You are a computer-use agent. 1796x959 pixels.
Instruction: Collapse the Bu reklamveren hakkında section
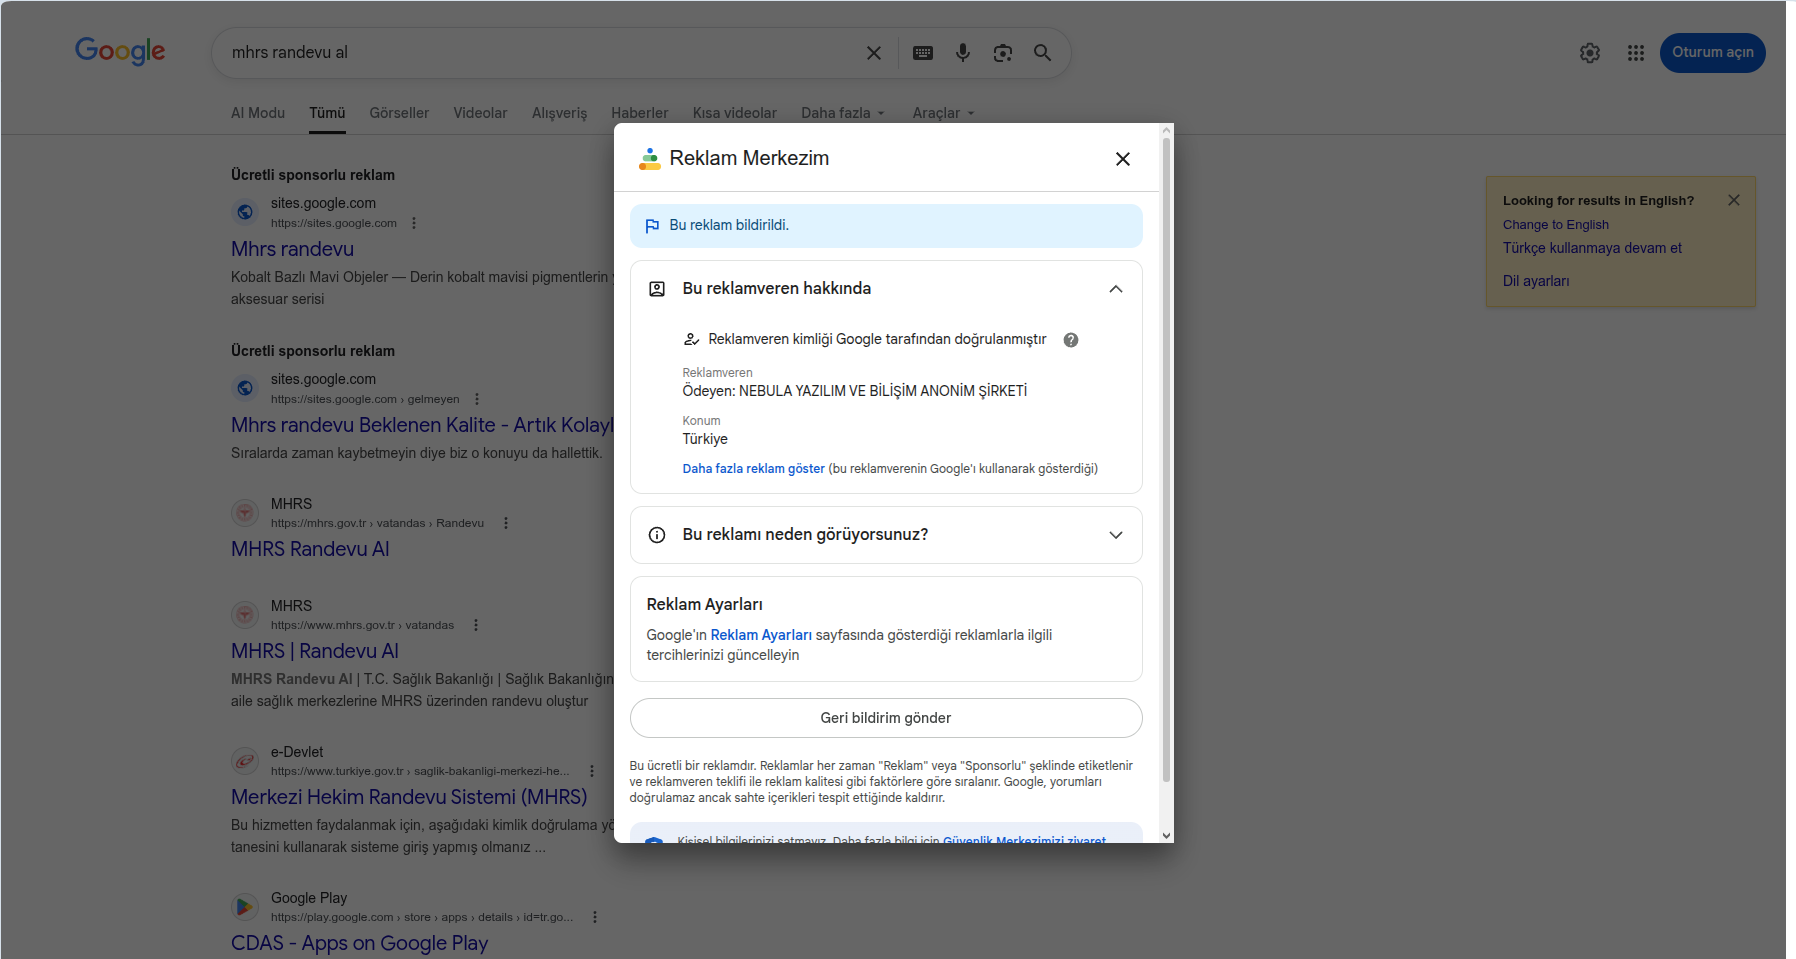[x=1116, y=289]
